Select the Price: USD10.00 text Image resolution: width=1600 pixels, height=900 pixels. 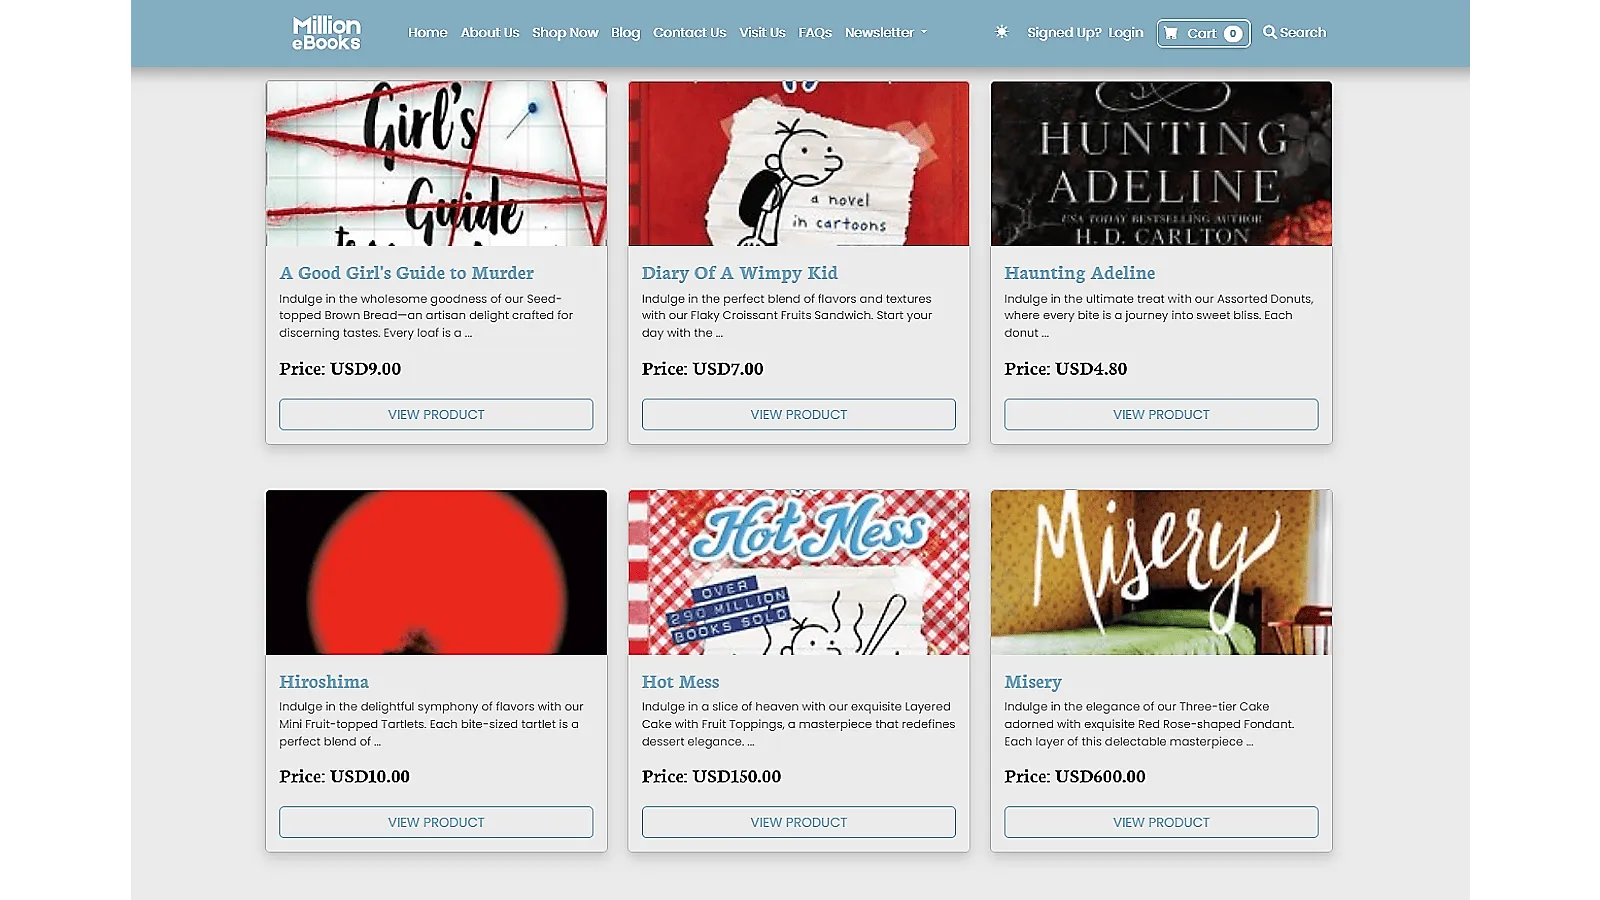pyautogui.click(x=344, y=777)
